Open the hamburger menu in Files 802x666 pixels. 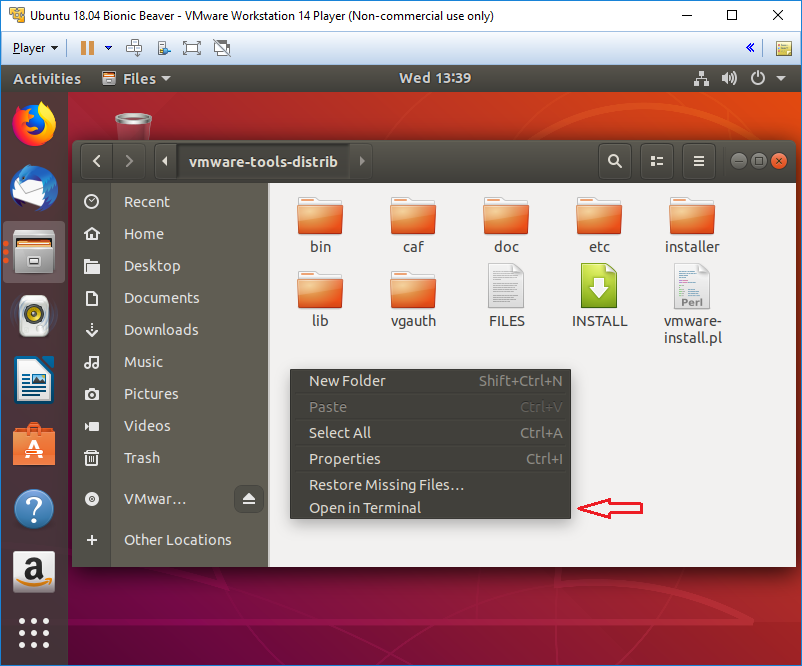tap(699, 162)
